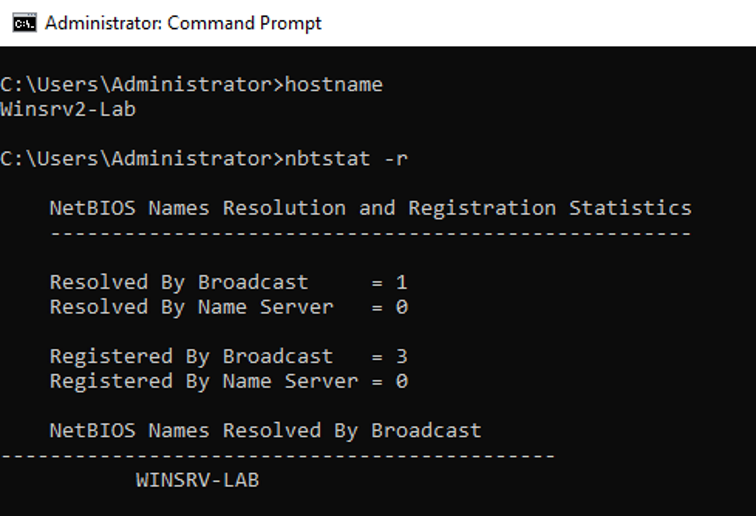Click the "Resolved By Name Server" label
The image size is (756, 516).
pos(191,307)
